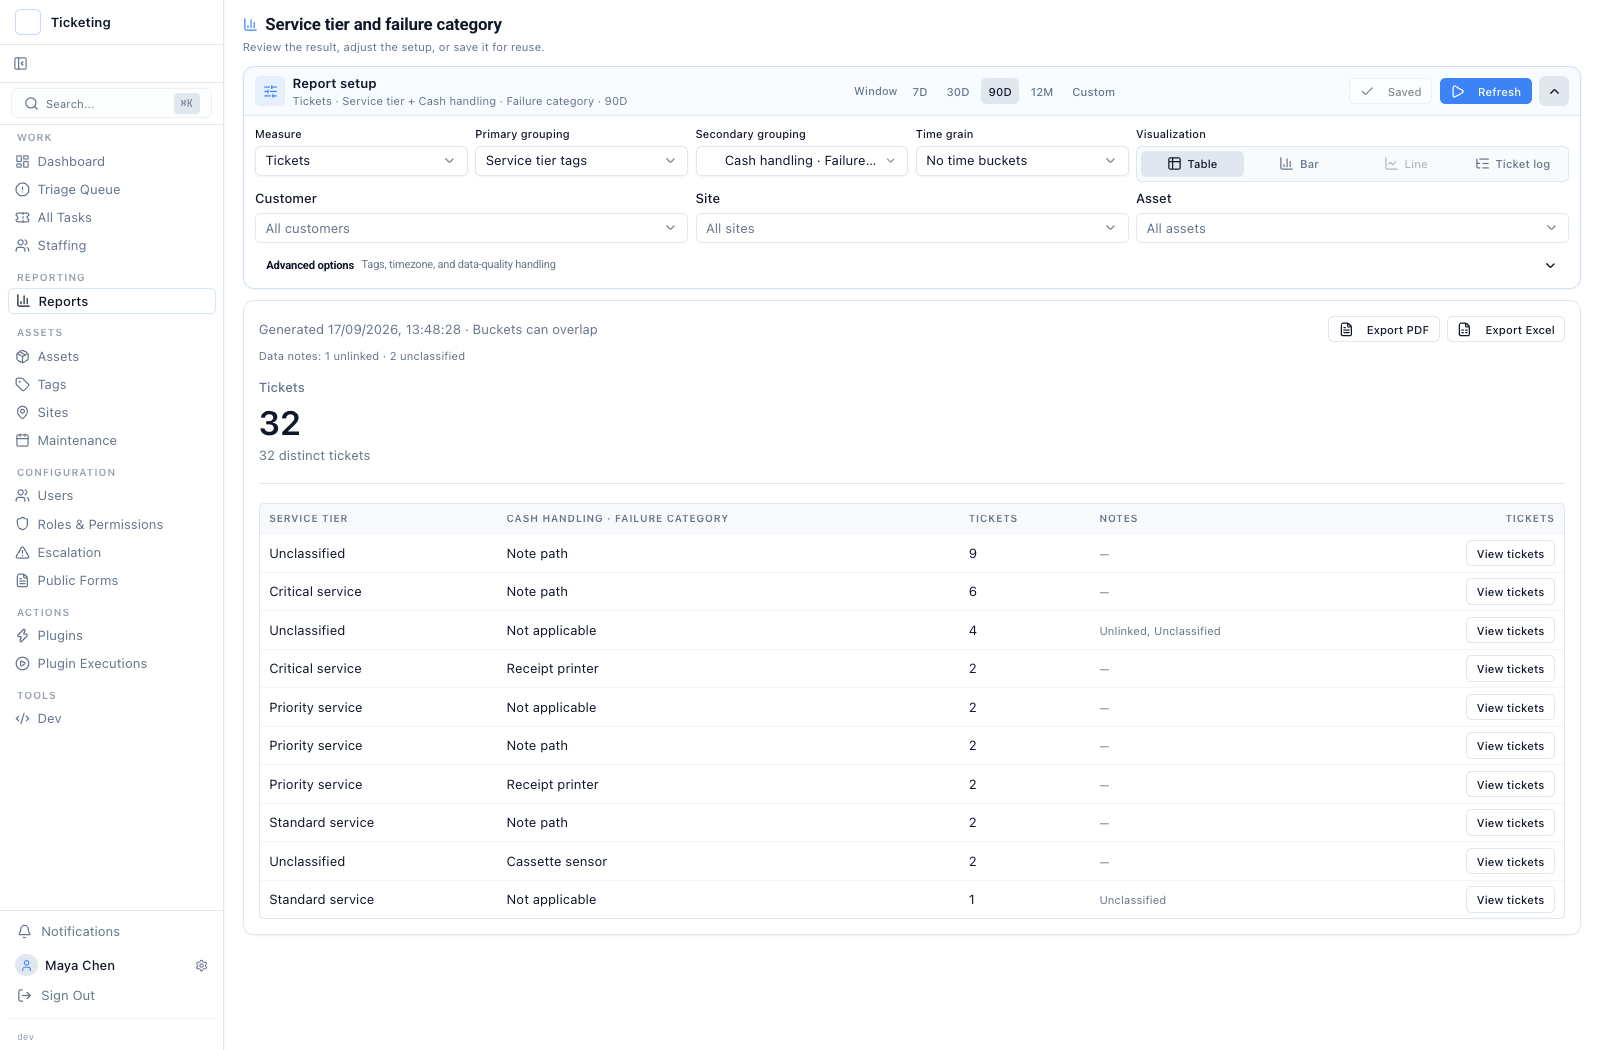View tickets for Critical service Receipt printer
The image size is (1600, 1050).
pyautogui.click(x=1510, y=669)
